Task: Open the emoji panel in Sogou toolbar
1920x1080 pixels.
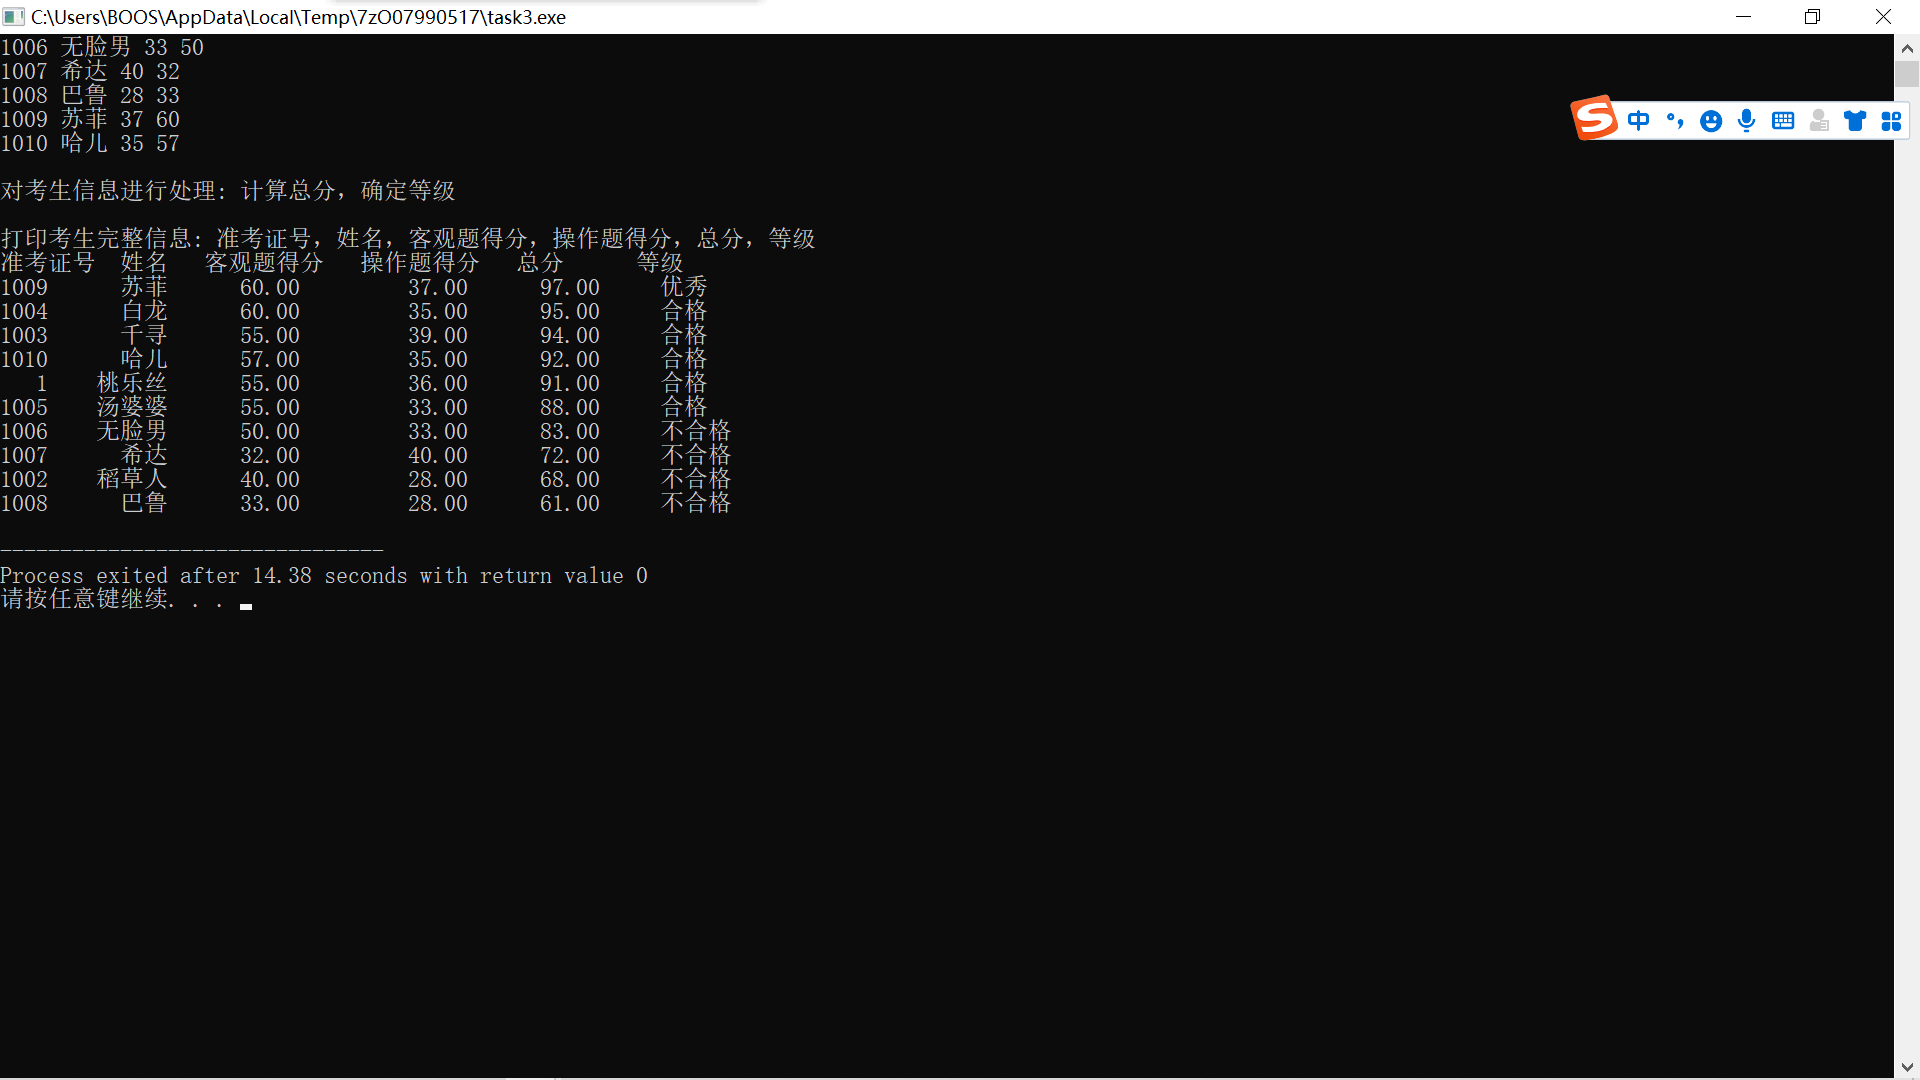Action: coord(1711,121)
